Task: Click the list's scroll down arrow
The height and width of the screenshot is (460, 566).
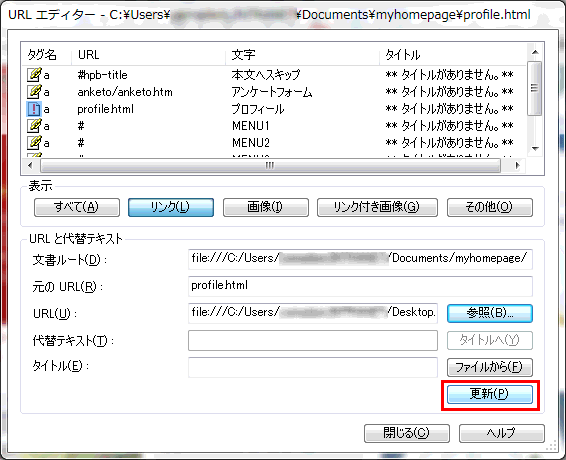Action: [x=535, y=149]
